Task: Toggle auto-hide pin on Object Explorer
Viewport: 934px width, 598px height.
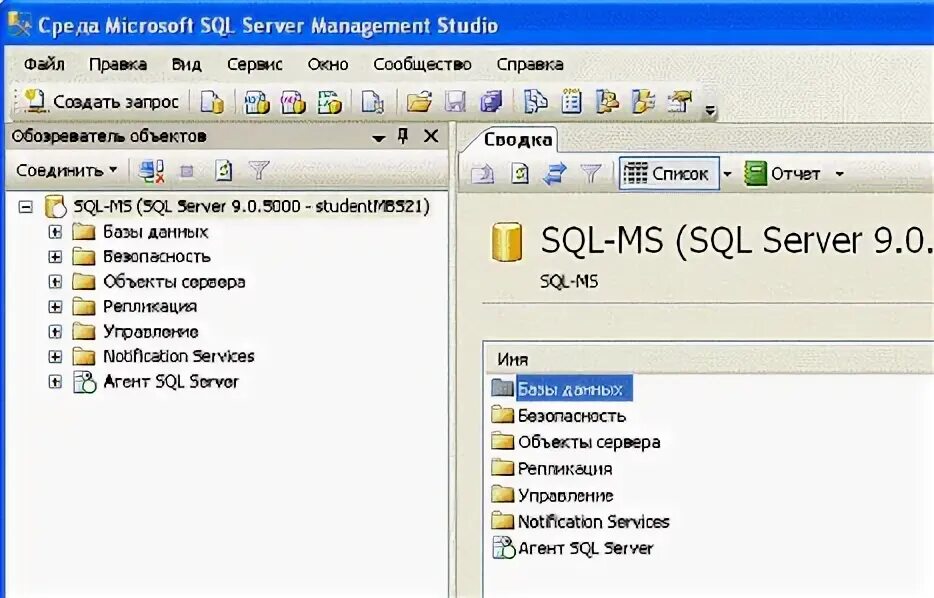Action: coord(403,136)
